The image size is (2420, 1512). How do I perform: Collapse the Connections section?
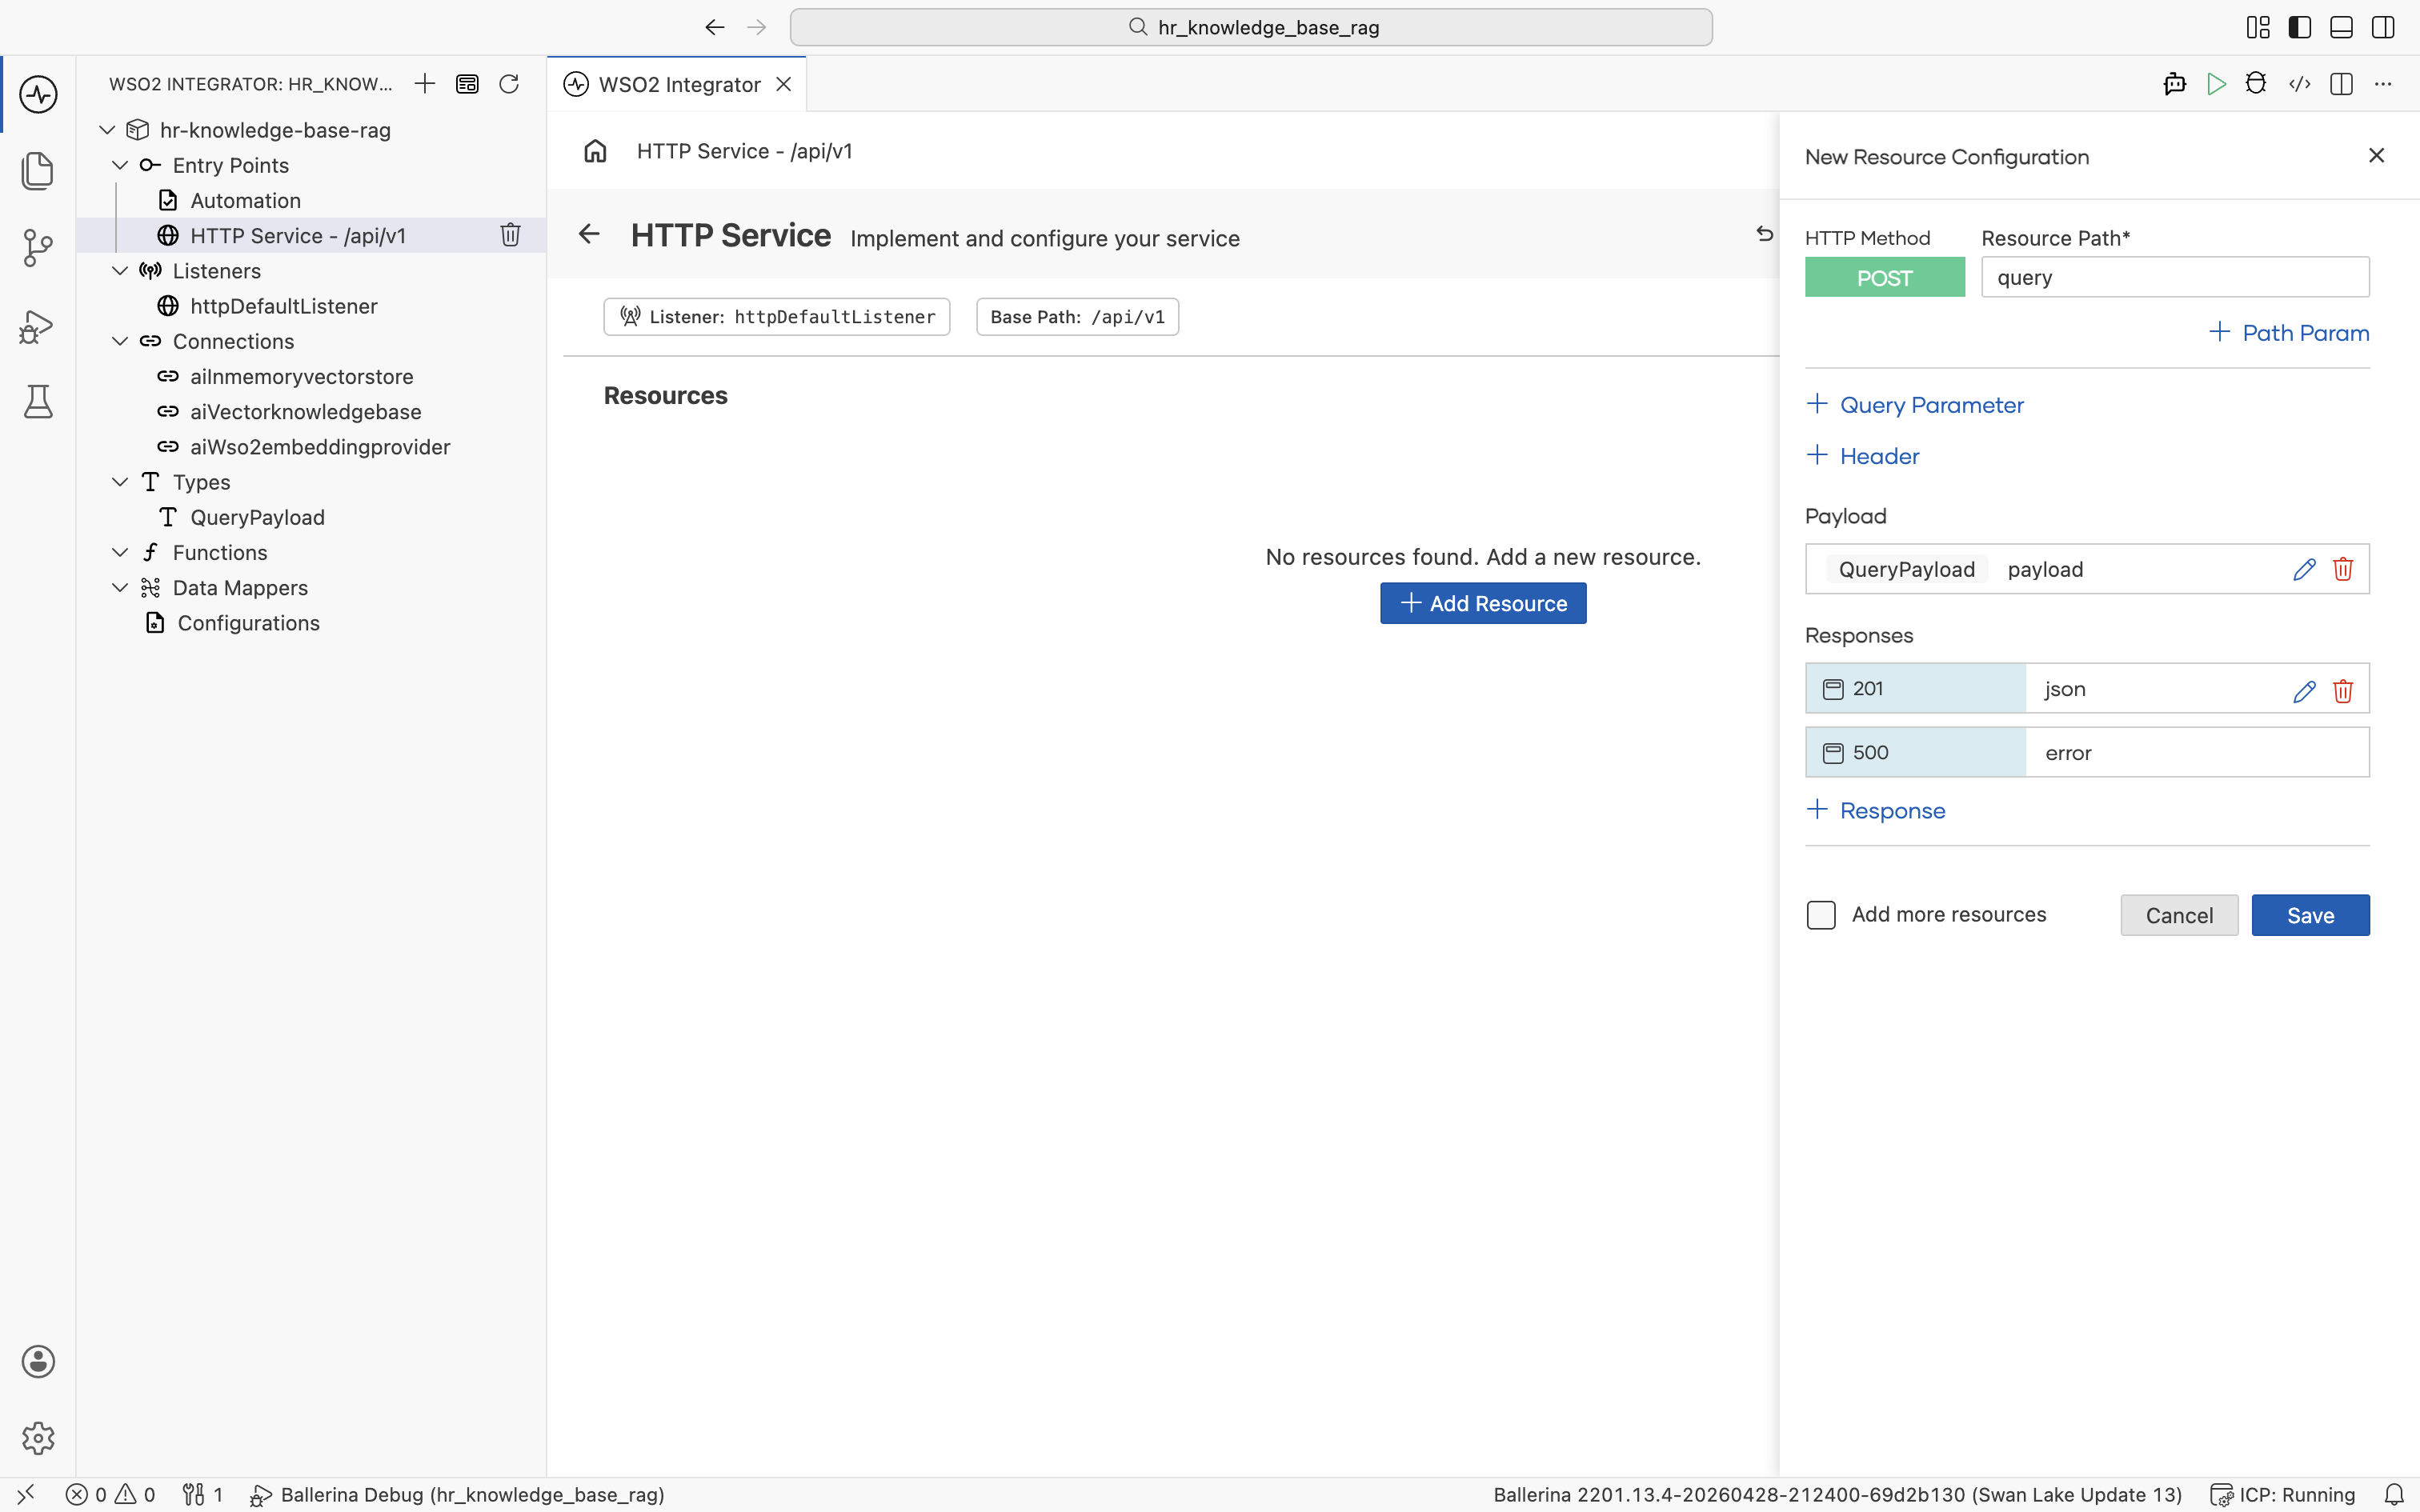(x=120, y=341)
